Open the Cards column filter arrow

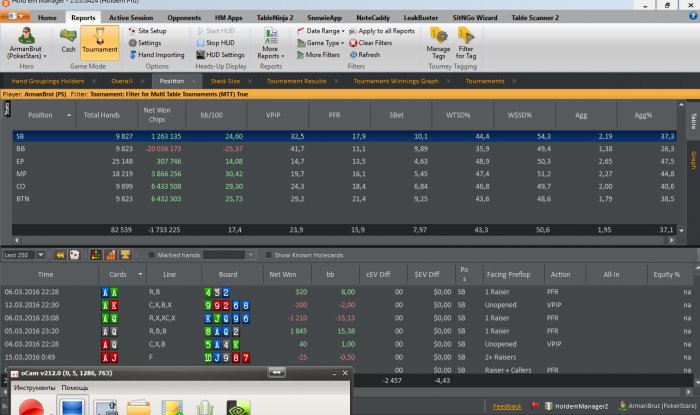pos(140,274)
